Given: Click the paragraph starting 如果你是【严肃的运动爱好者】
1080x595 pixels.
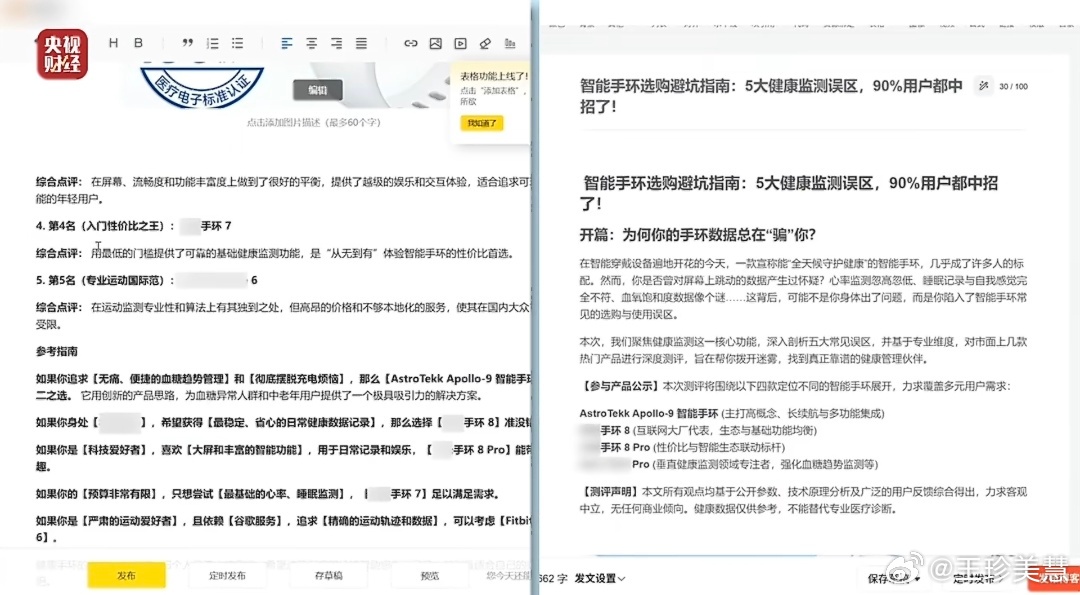Looking at the screenshot, I should [284, 529].
